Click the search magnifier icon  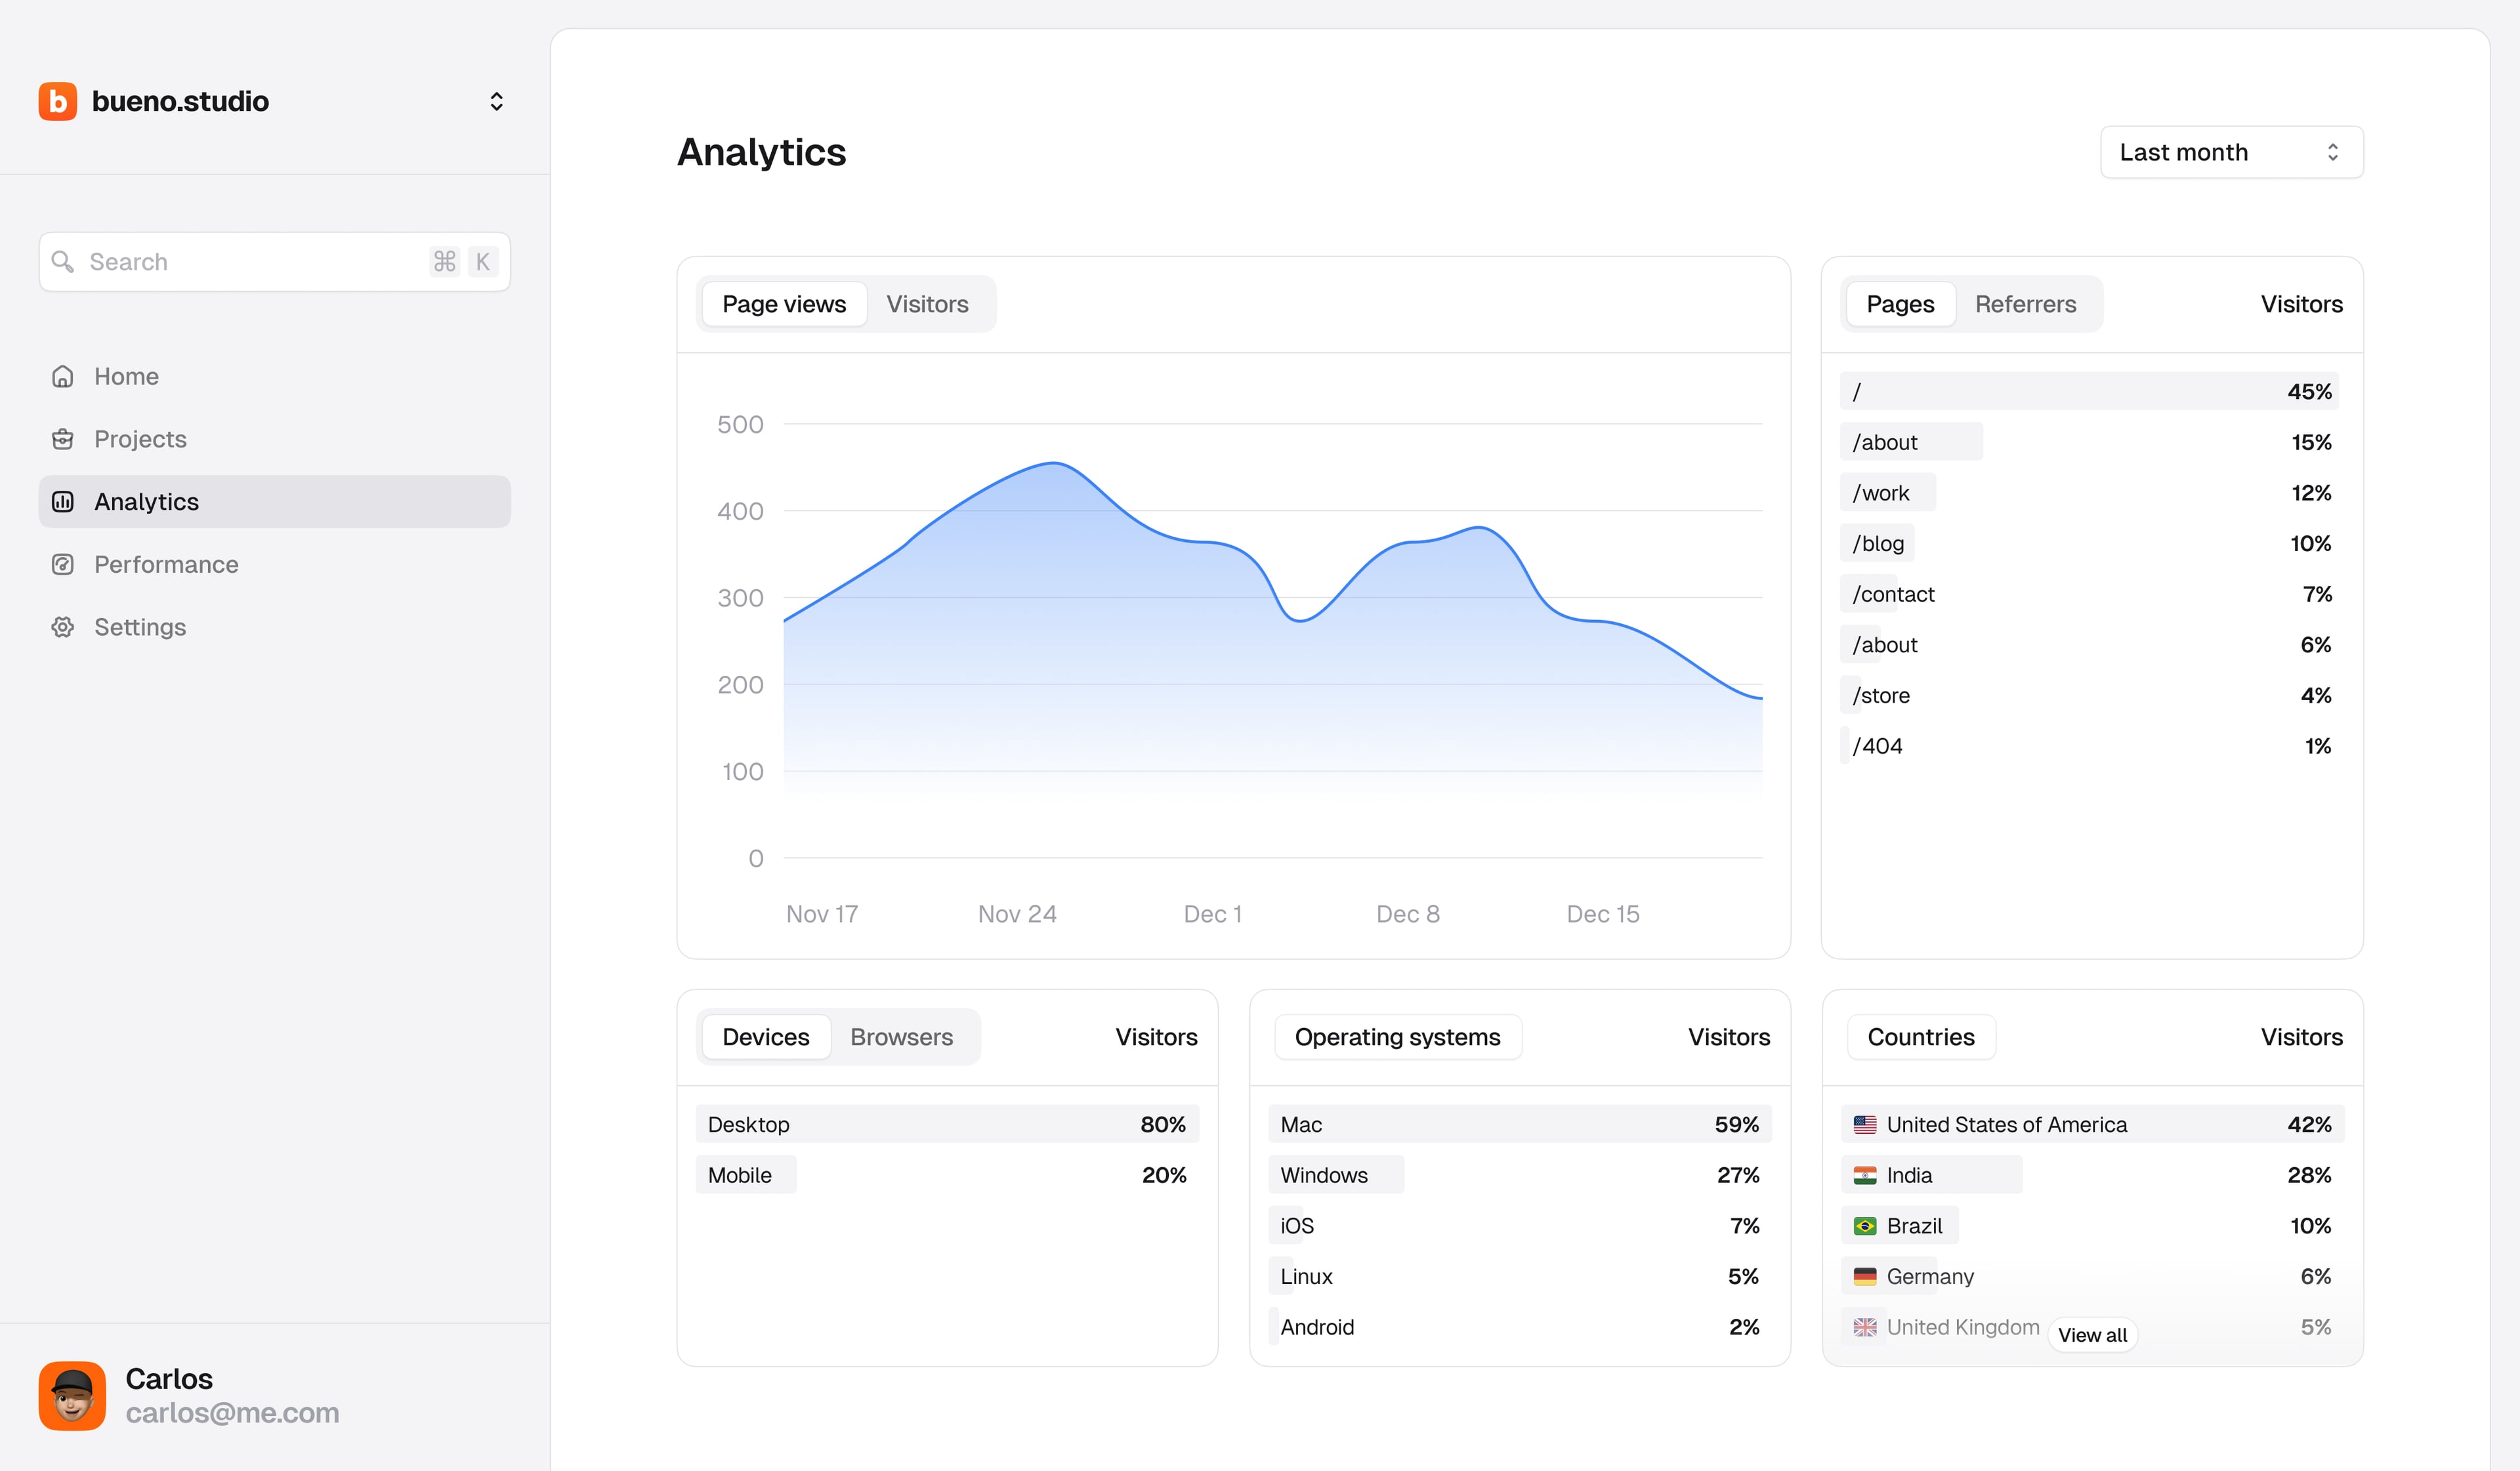(63, 262)
